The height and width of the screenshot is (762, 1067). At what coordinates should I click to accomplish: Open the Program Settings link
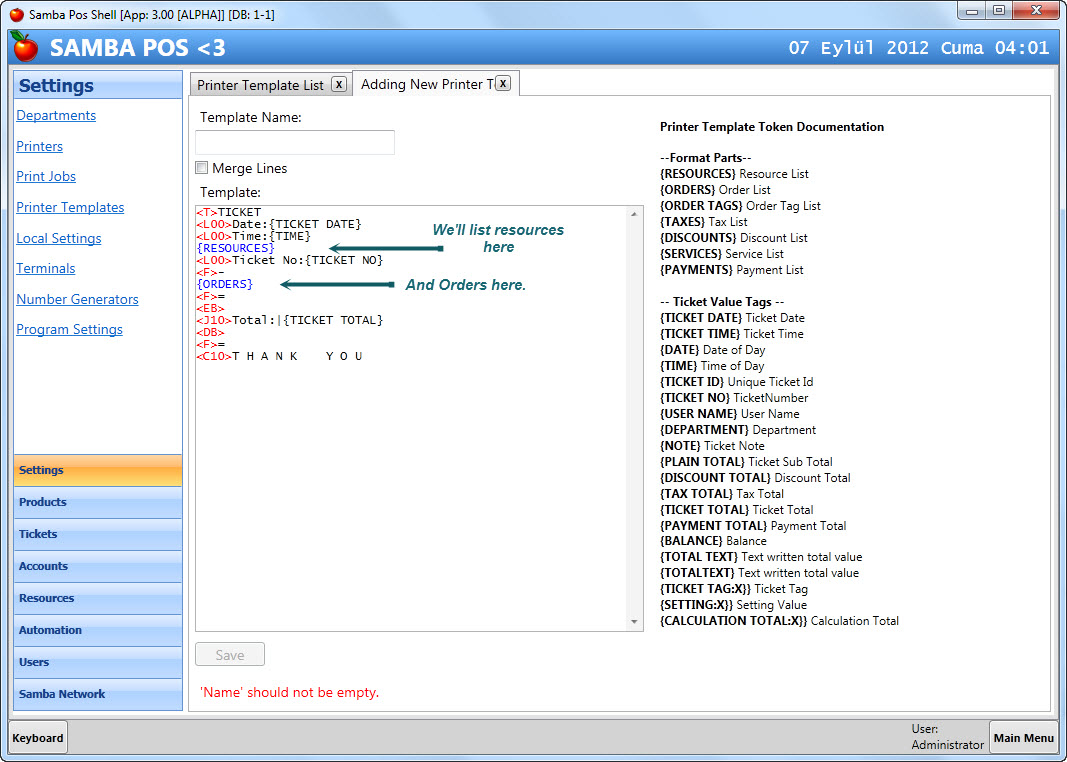point(69,329)
